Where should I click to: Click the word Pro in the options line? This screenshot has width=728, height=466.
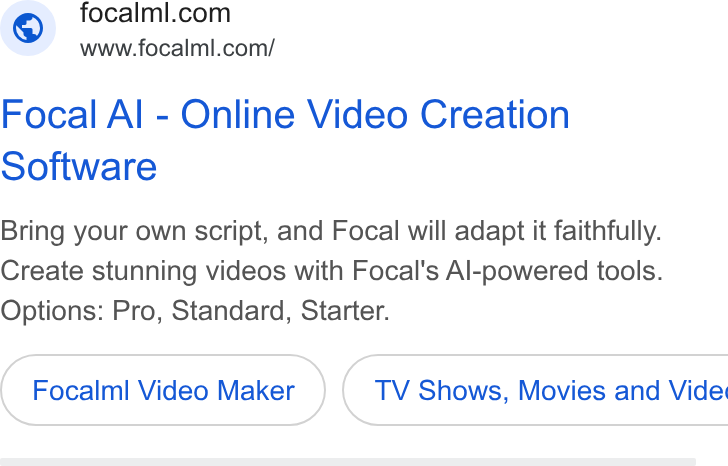click(137, 311)
